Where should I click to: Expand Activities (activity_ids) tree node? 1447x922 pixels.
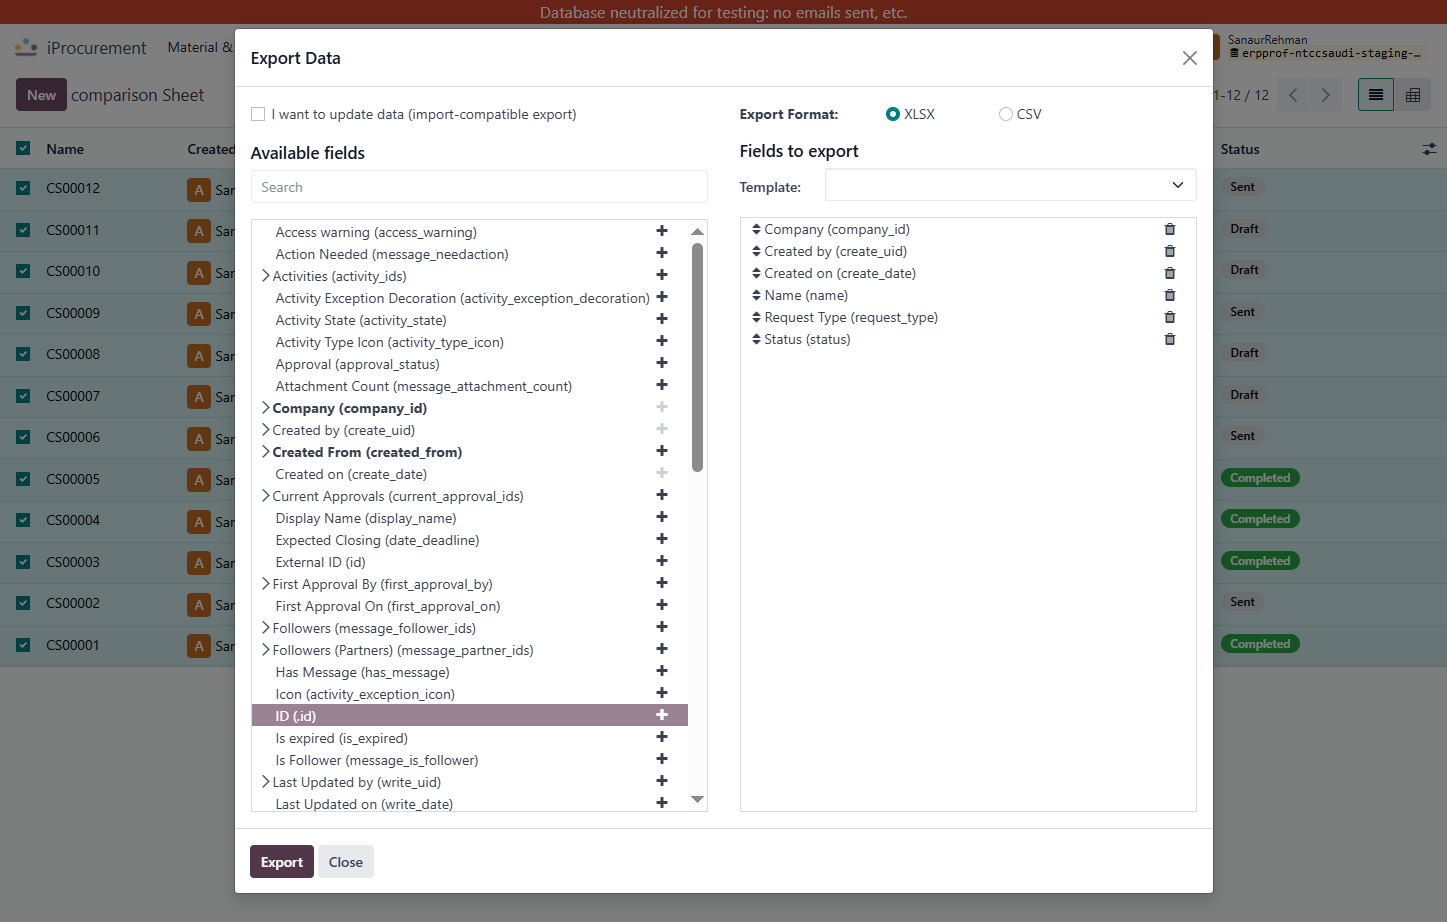265,276
